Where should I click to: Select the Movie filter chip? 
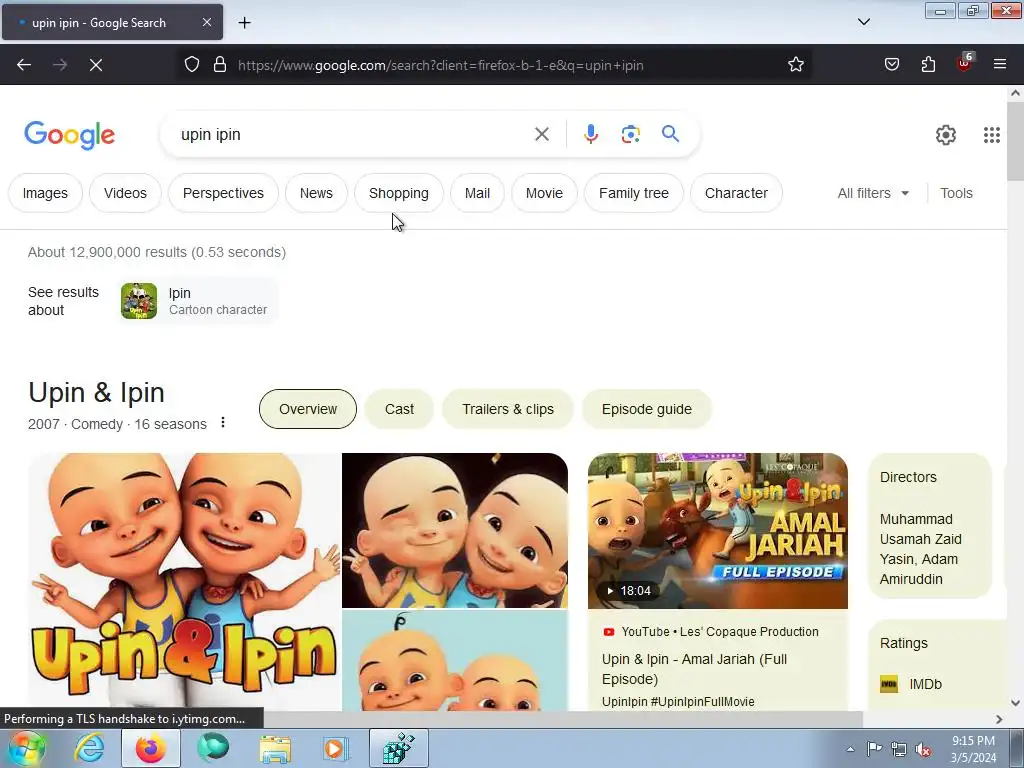pyautogui.click(x=544, y=193)
